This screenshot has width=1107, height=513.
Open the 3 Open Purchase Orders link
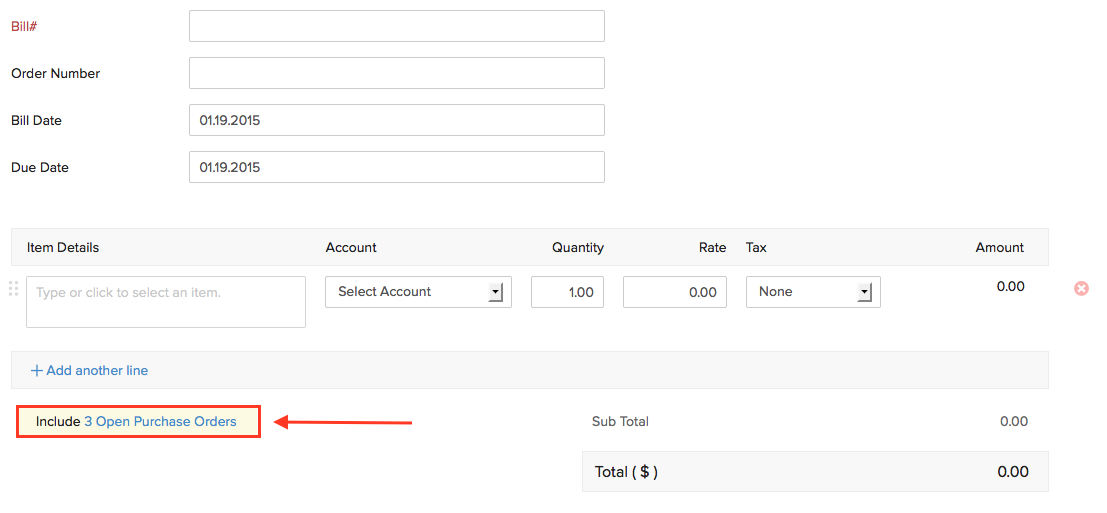point(167,422)
